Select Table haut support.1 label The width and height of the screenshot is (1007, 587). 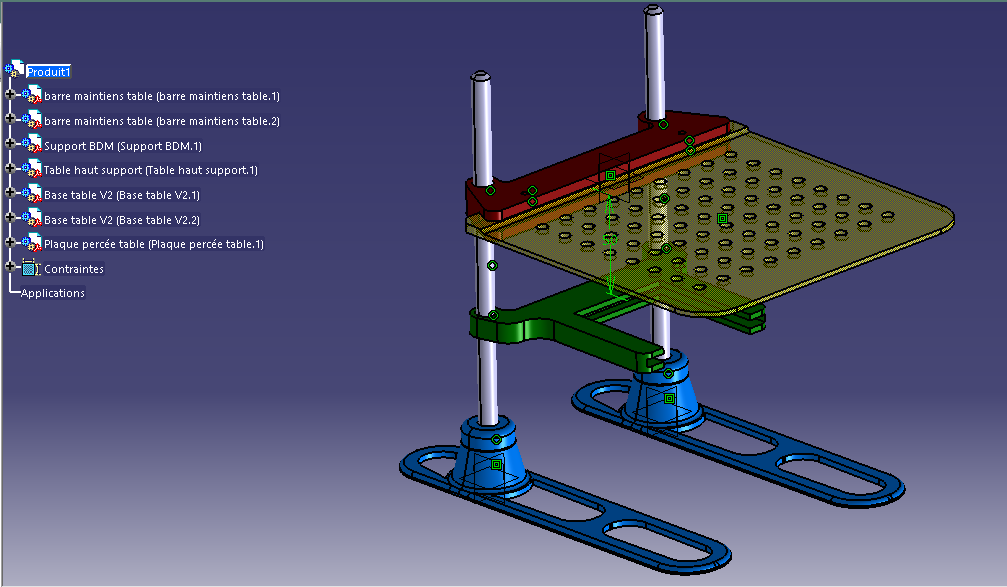coord(150,170)
